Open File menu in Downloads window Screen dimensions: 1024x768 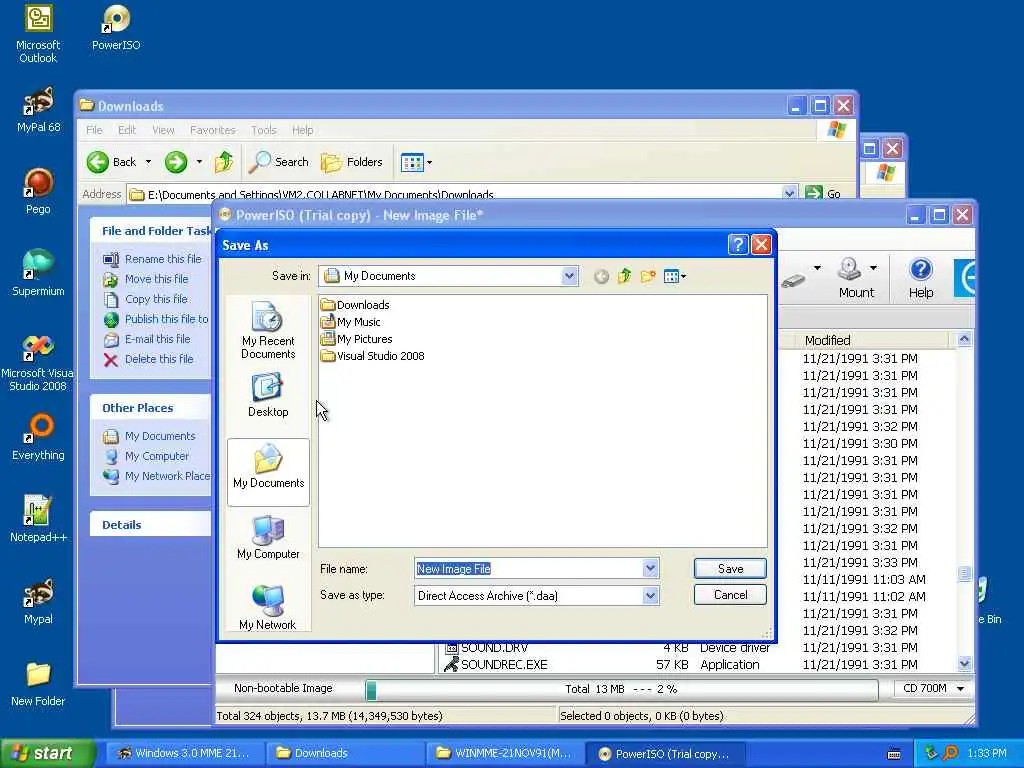pyautogui.click(x=94, y=130)
